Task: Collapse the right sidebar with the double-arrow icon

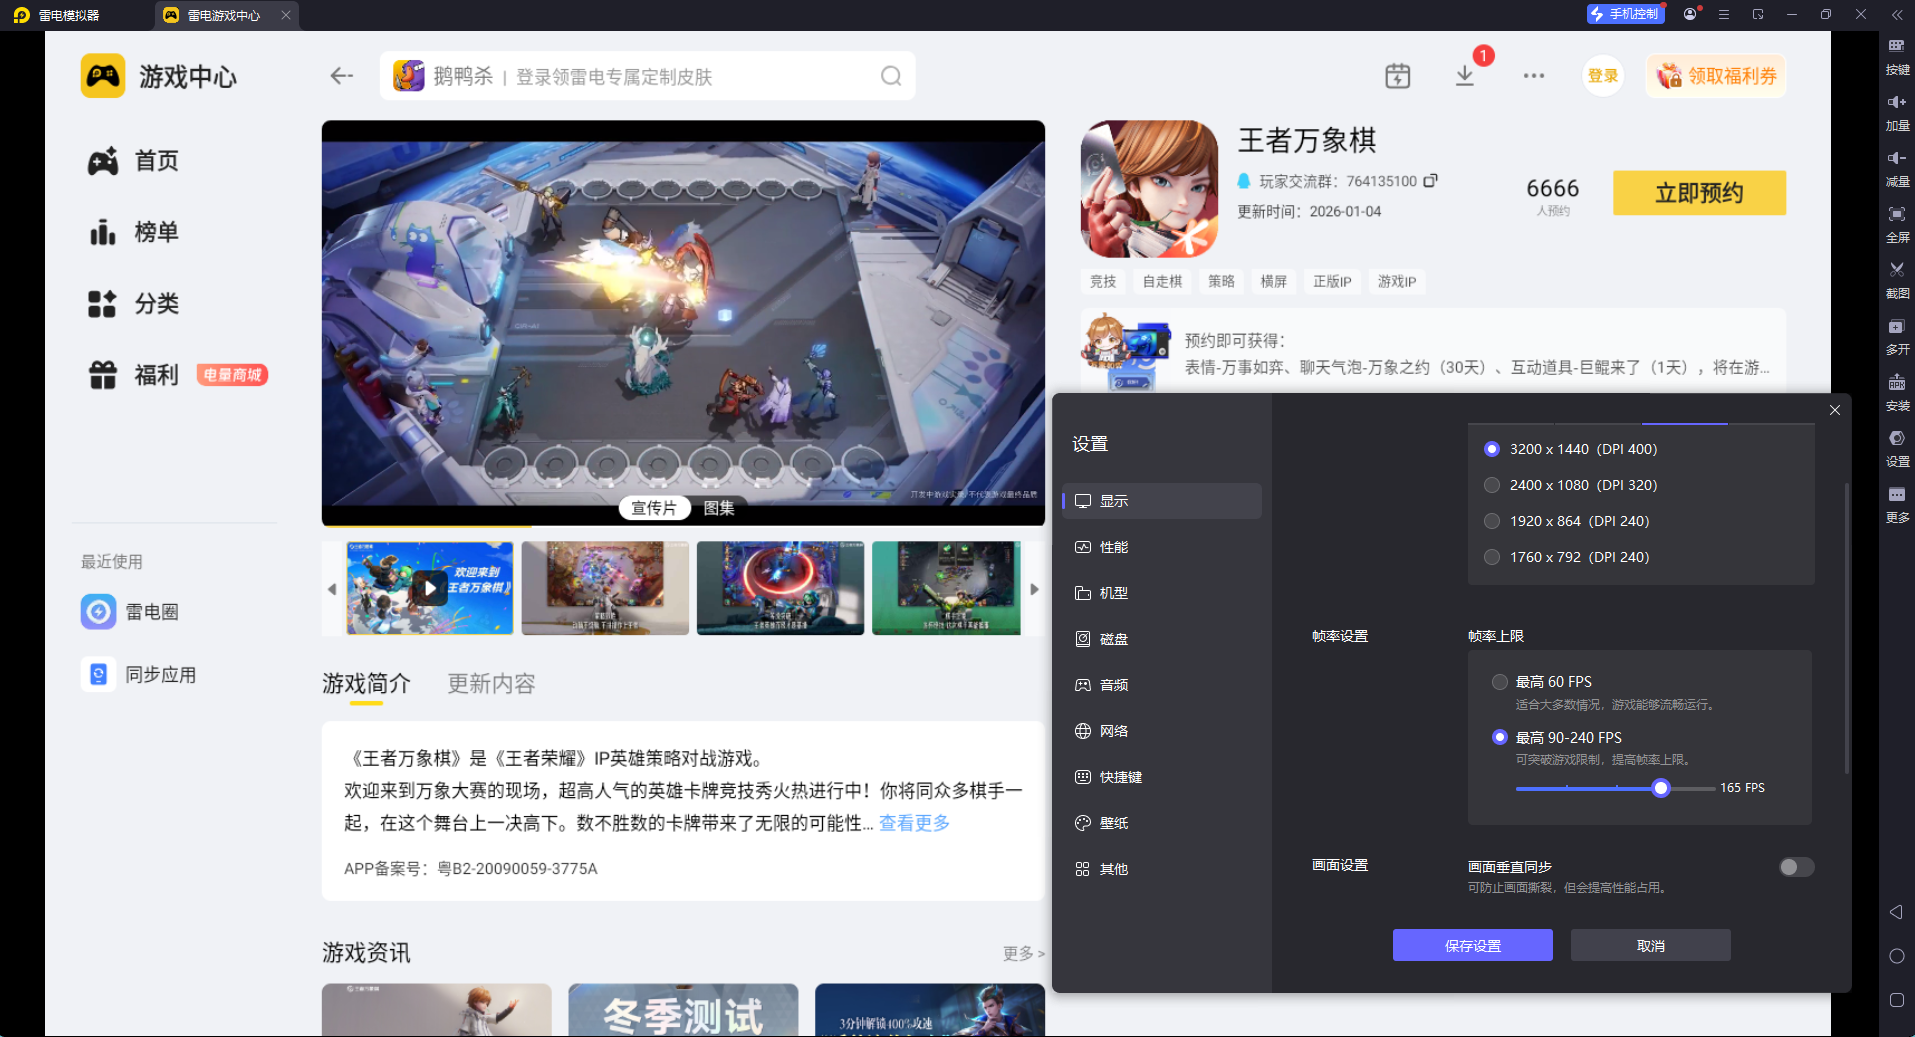Action: coord(1896,15)
